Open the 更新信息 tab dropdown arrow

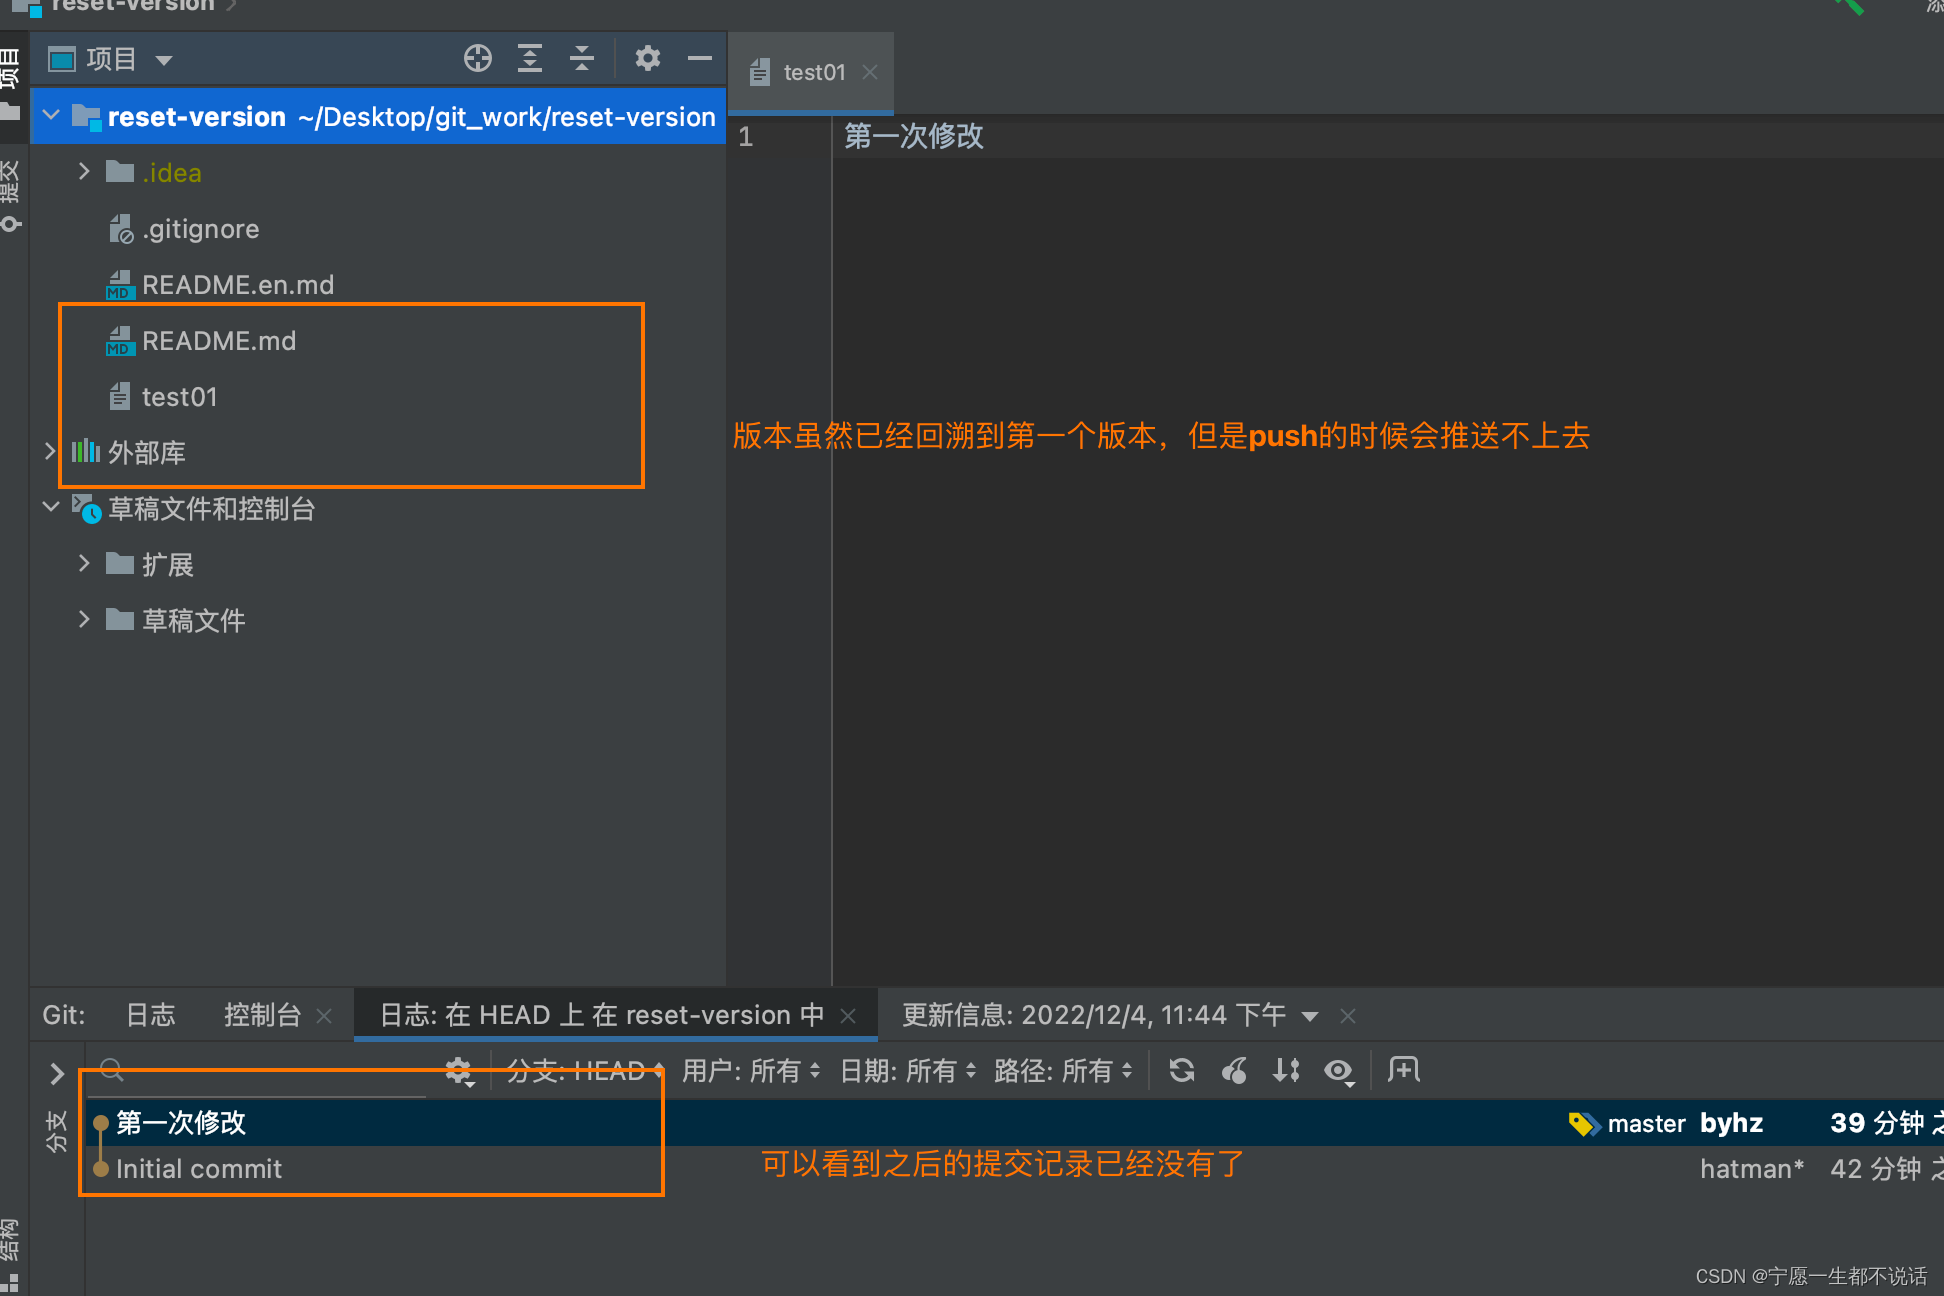point(1310,1017)
